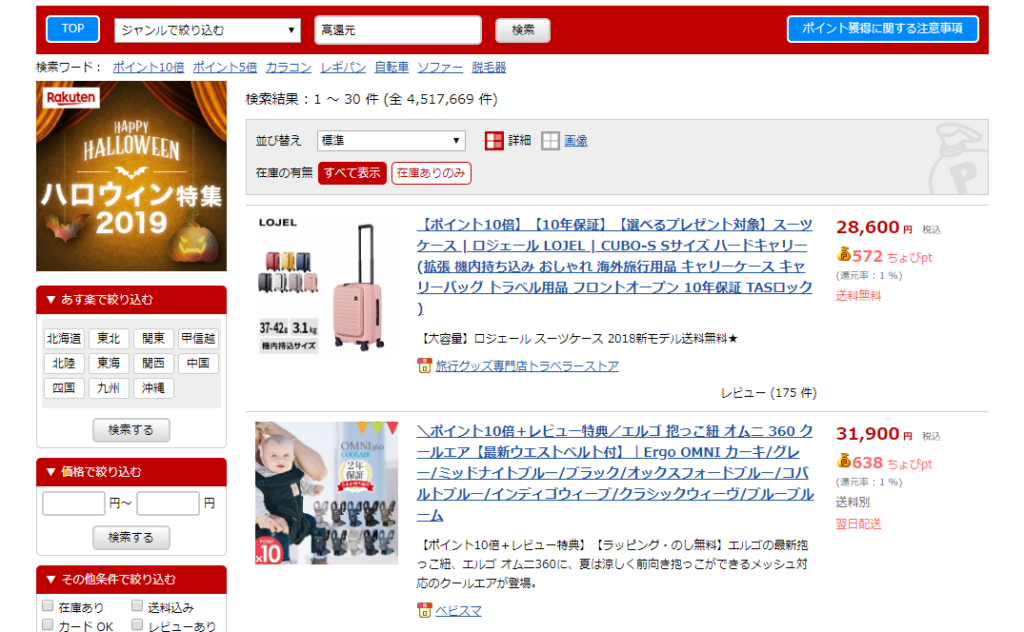
Task: Click the ポイント10倍 search word link
Action: coord(148,67)
